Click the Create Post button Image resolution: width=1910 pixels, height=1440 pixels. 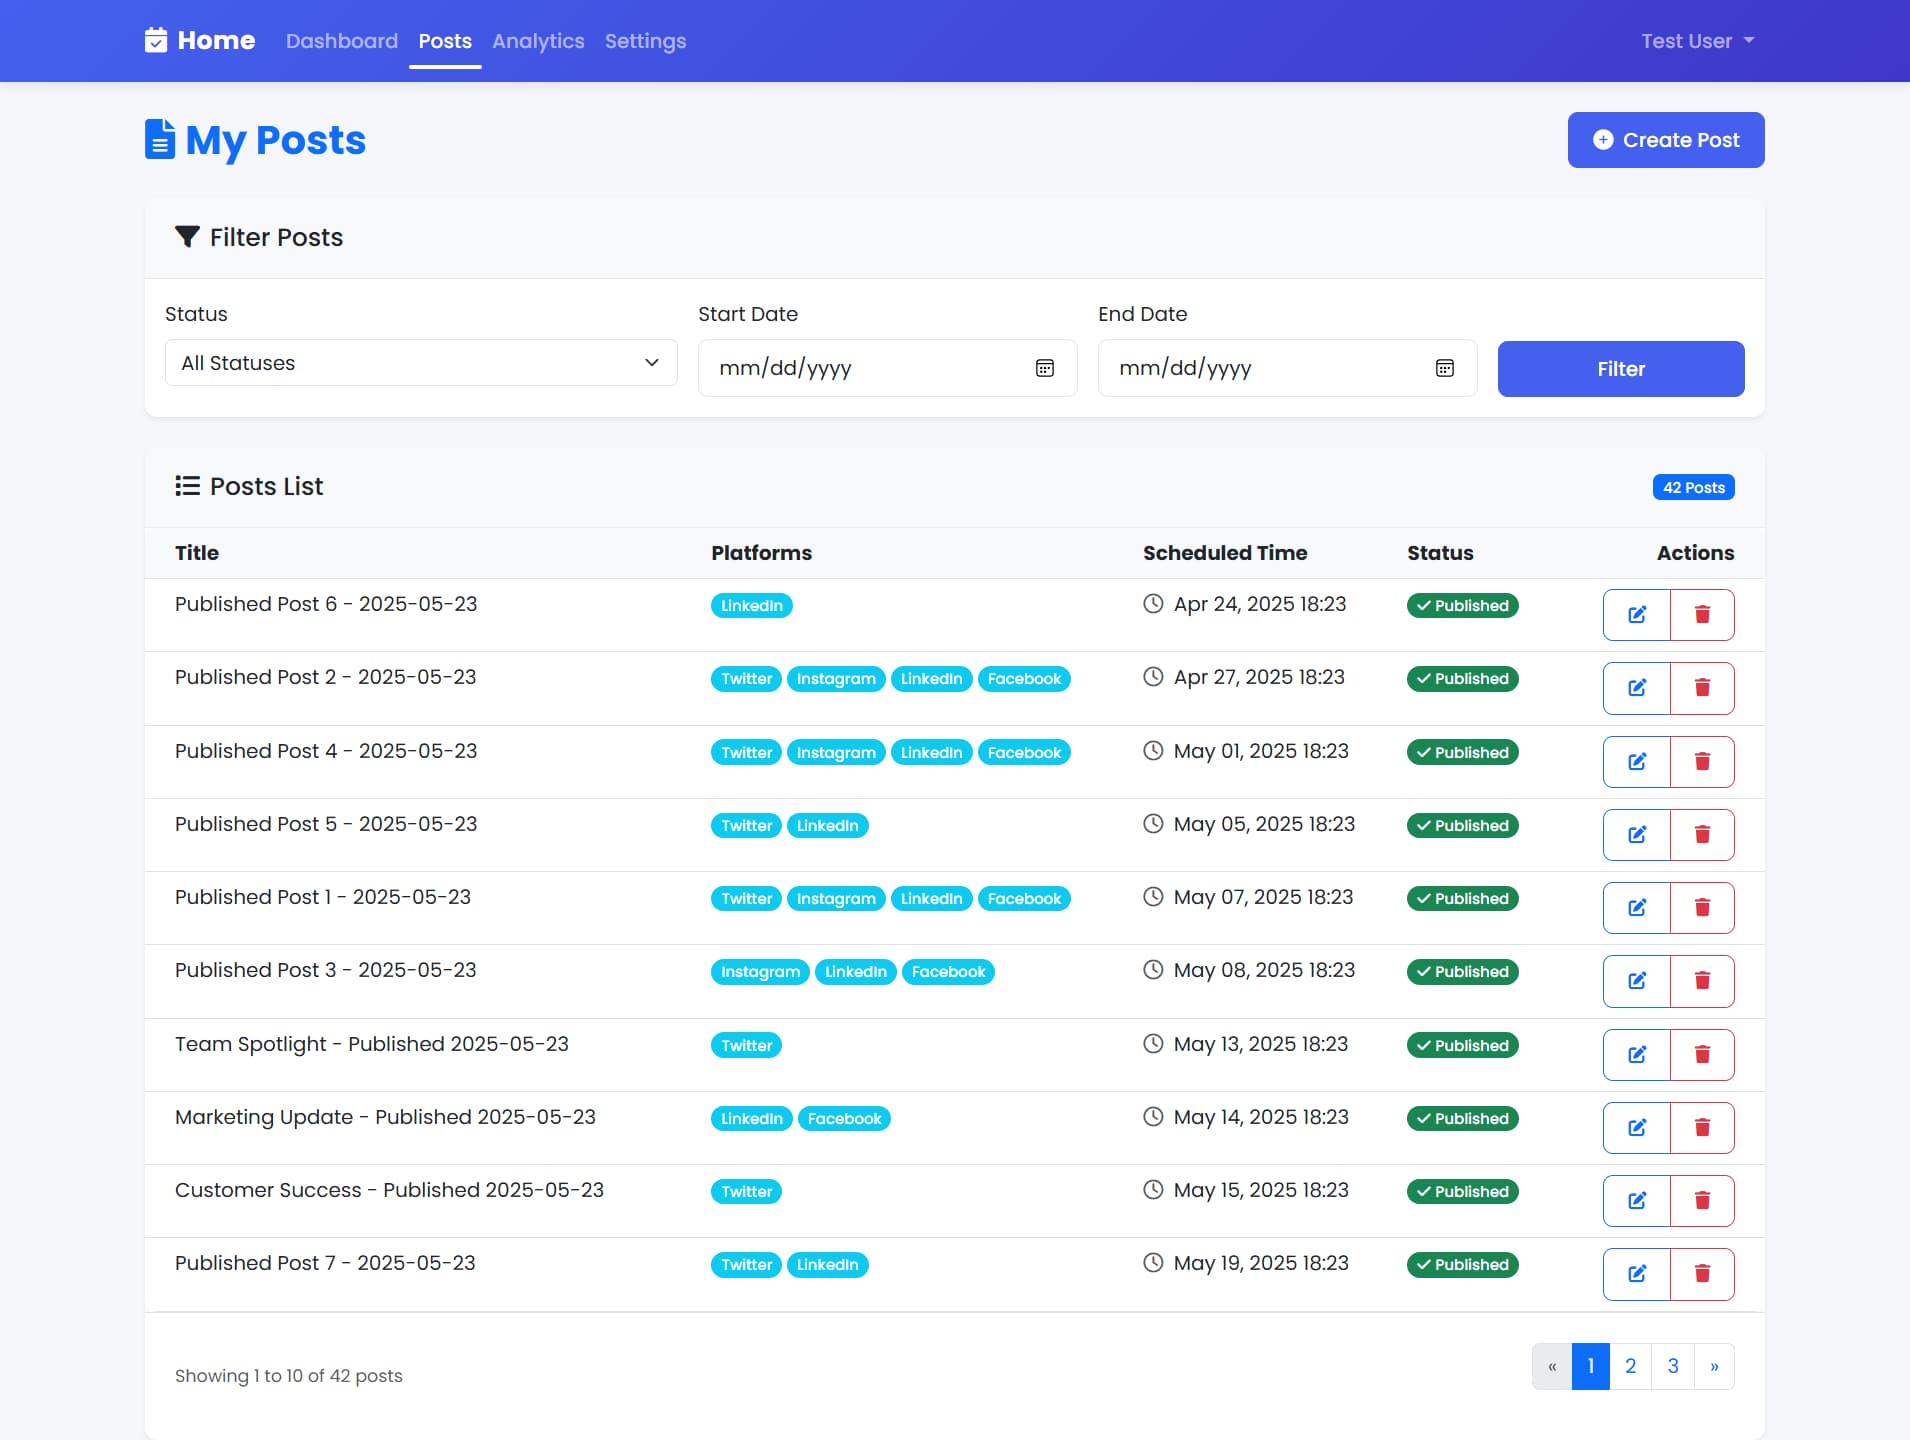click(x=1666, y=140)
